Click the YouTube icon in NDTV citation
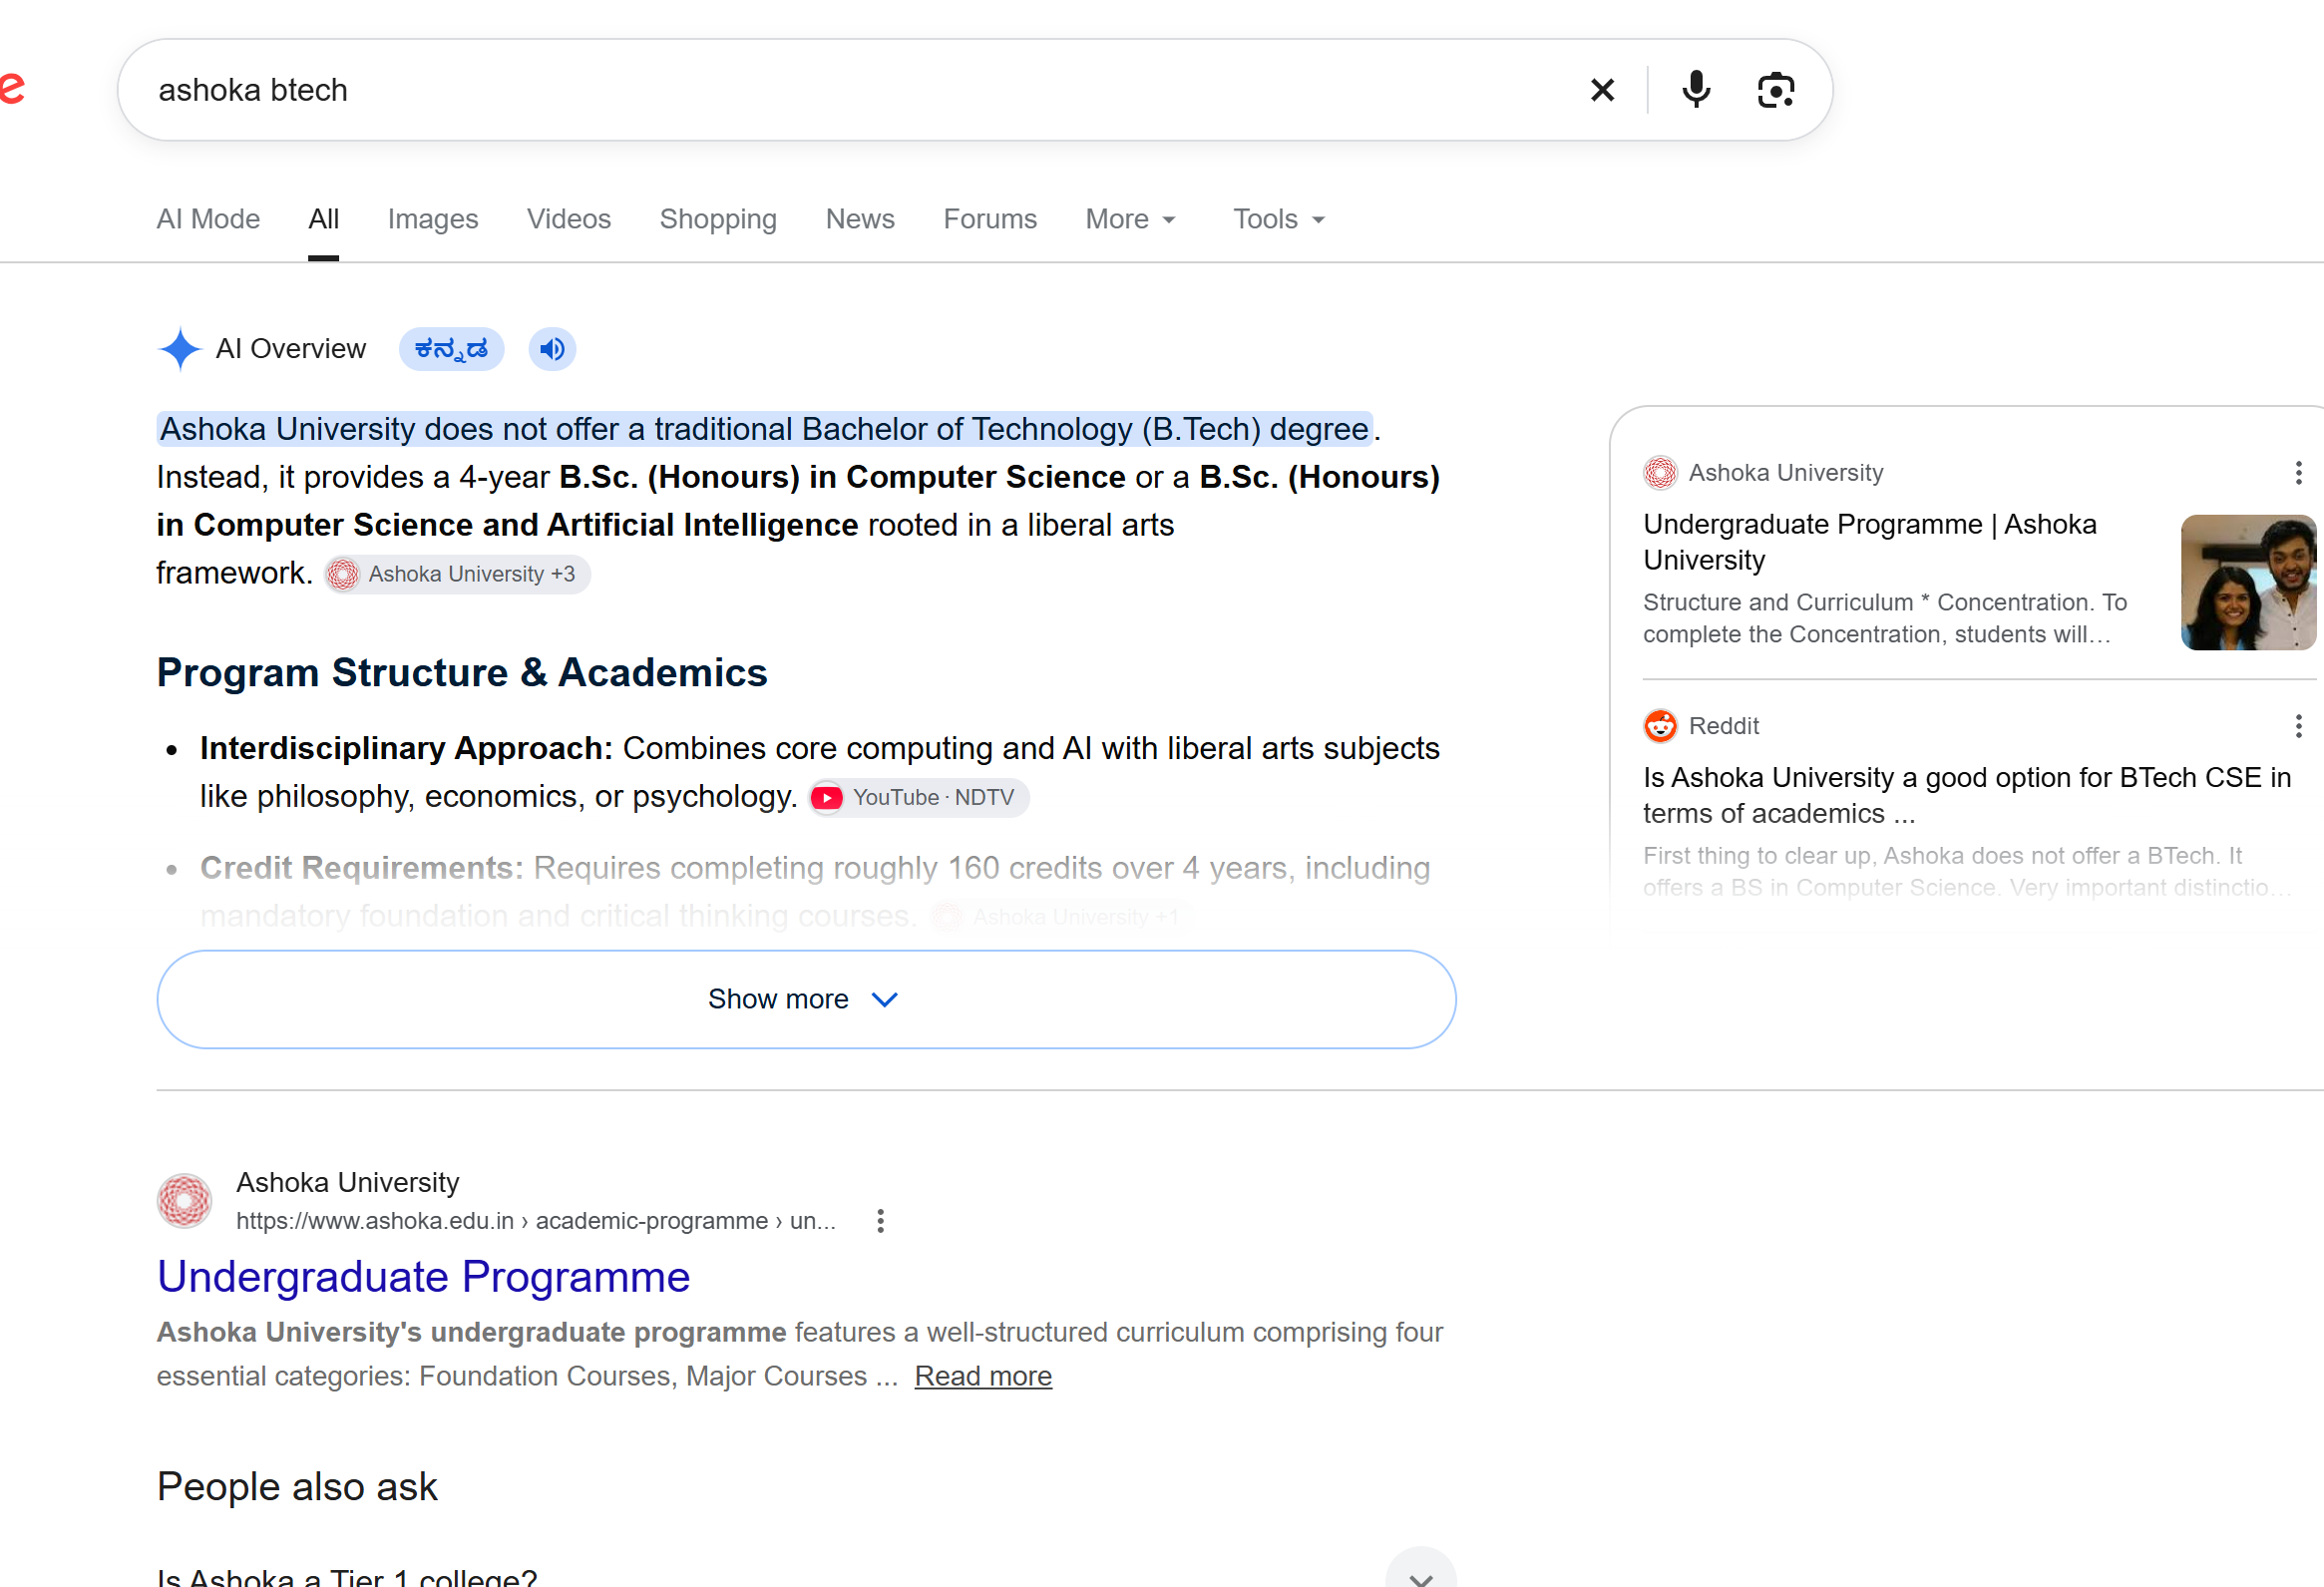The image size is (2324, 1587). [x=826, y=798]
